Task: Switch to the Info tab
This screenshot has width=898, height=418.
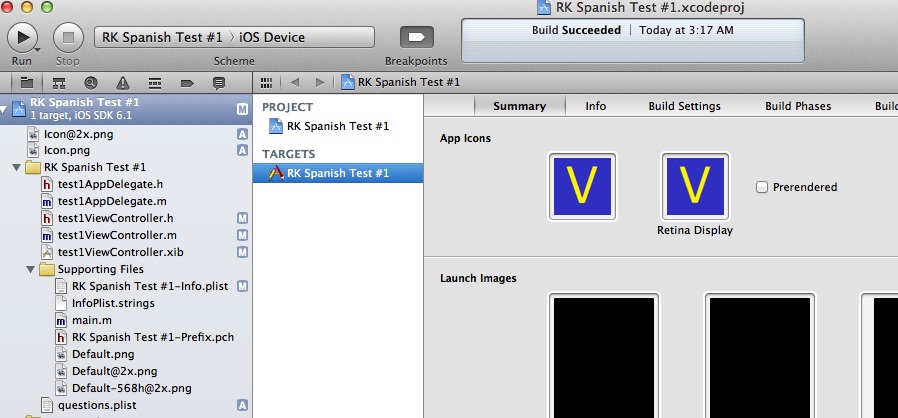Action: [596, 106]
